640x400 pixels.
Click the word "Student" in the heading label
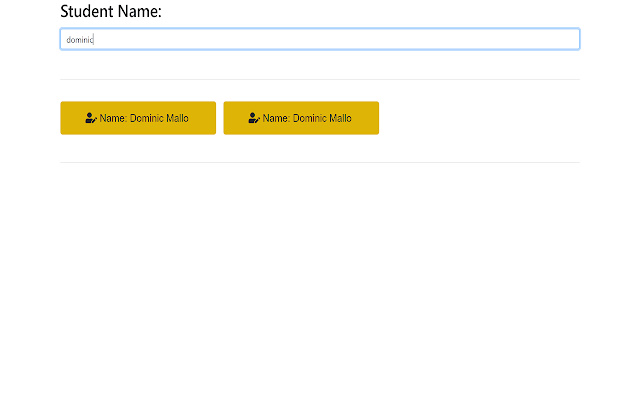point(85,12)
